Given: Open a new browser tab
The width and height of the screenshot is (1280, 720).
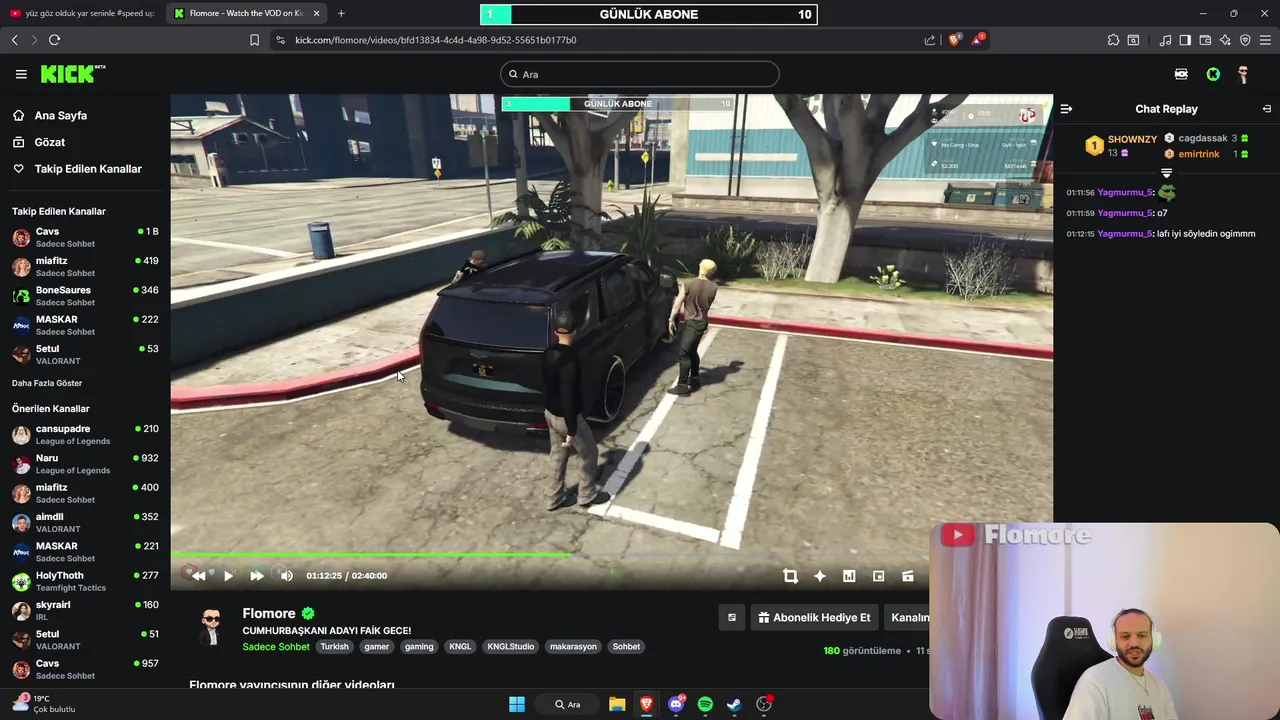Looking at the screenshot, I should coord(341,13).
